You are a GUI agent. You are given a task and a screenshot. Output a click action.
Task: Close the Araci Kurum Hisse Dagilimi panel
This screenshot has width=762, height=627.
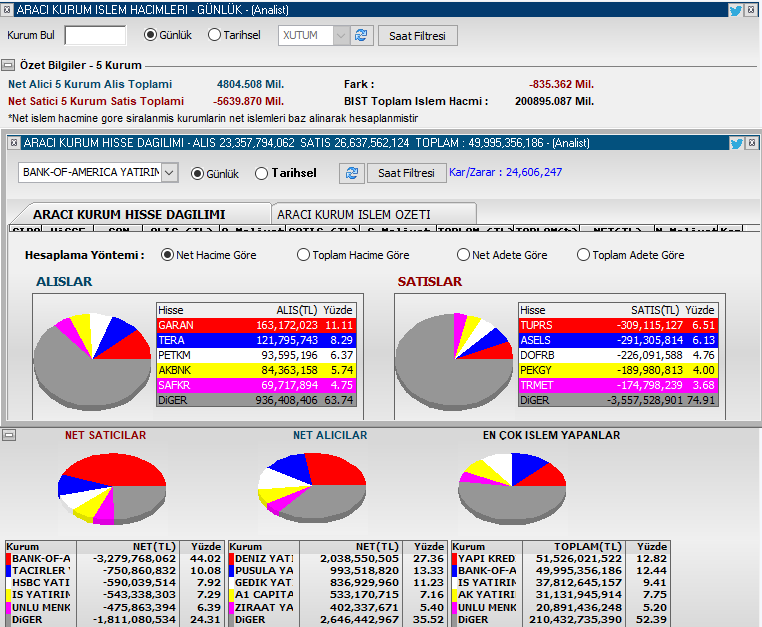pos(752,142)
